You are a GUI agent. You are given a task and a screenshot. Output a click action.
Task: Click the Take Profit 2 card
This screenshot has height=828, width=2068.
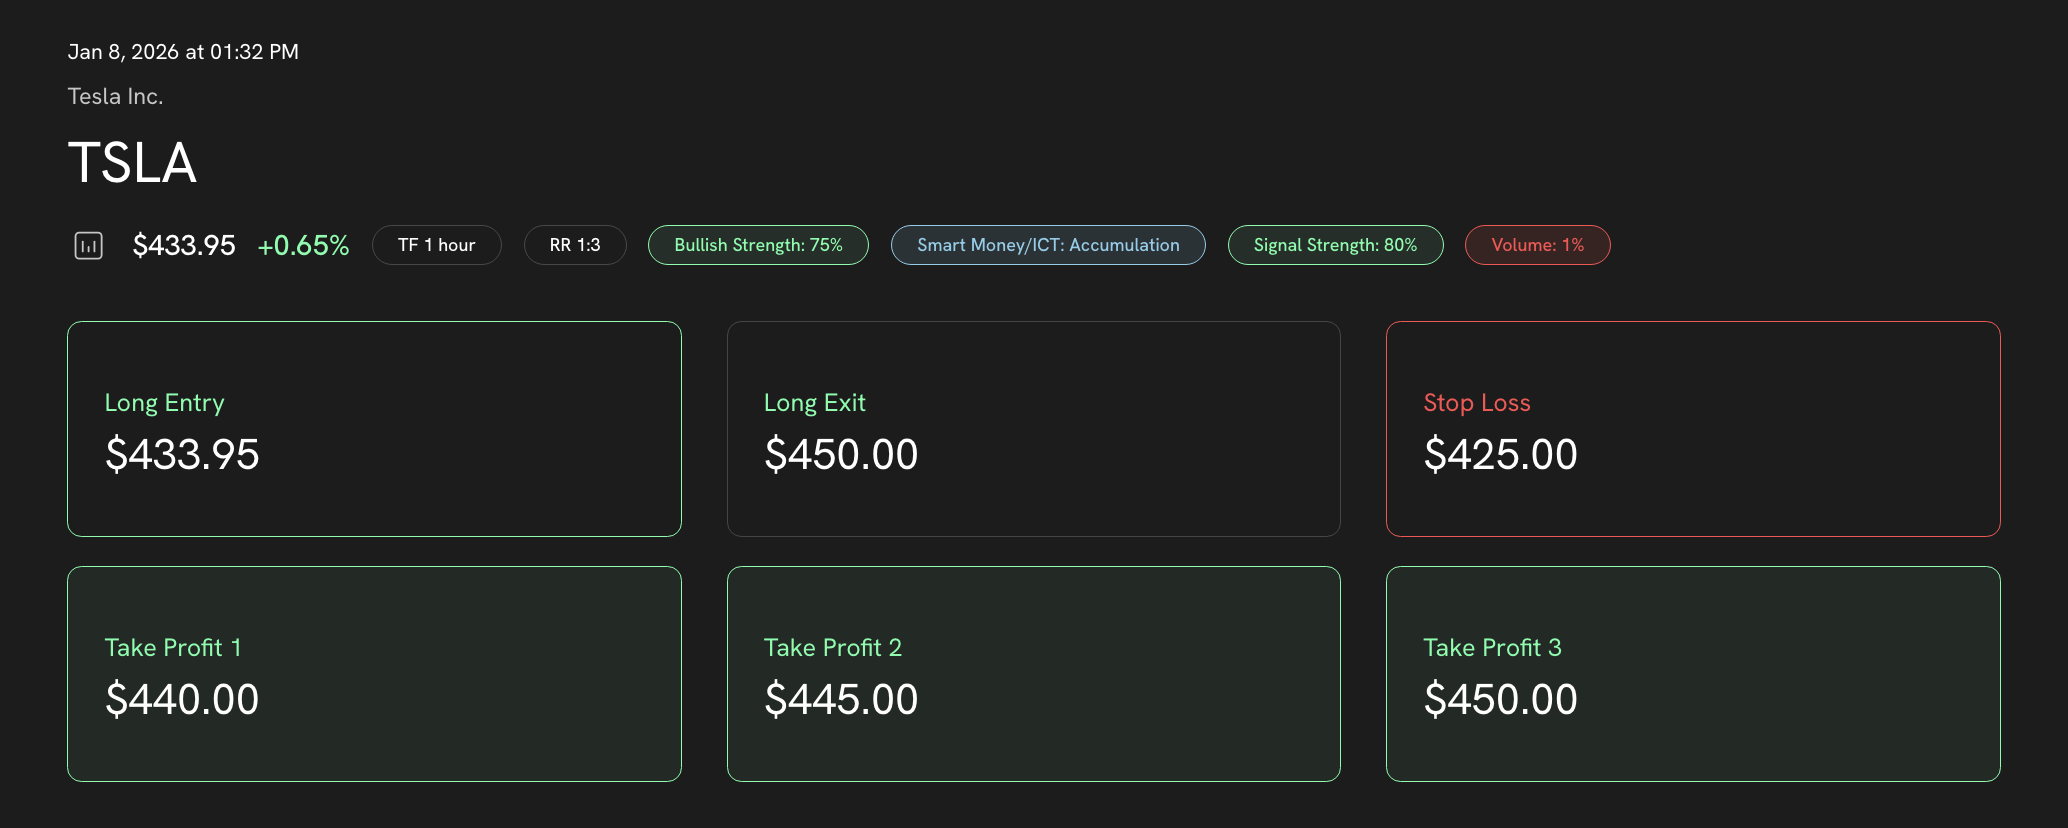[1033, 674]
